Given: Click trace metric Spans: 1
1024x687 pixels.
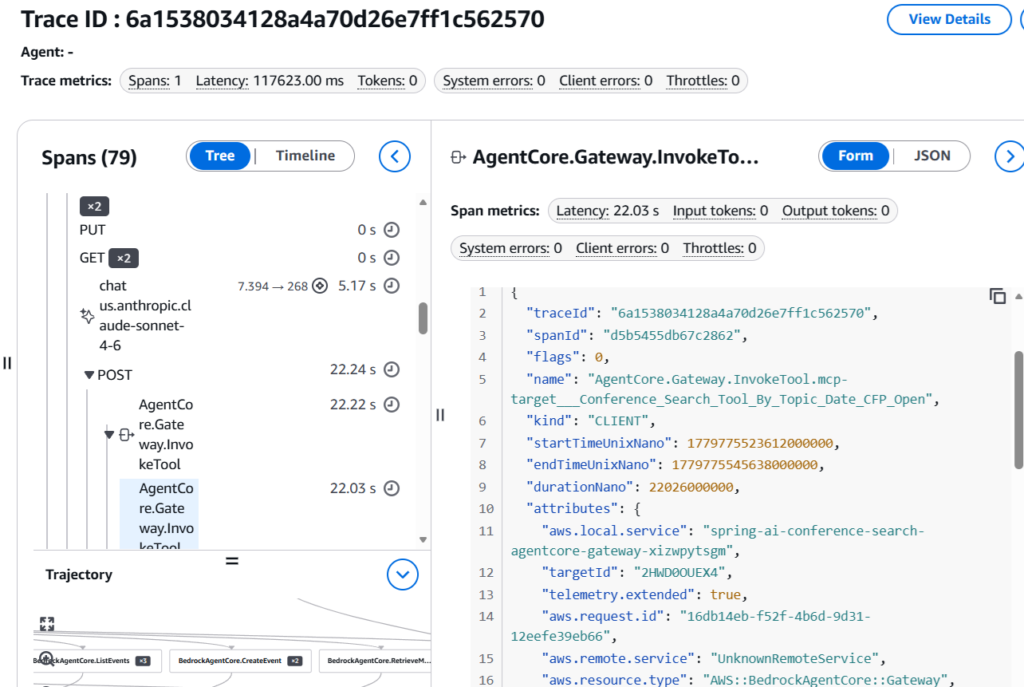Looking at the screenshot, I should coord(155,81).
